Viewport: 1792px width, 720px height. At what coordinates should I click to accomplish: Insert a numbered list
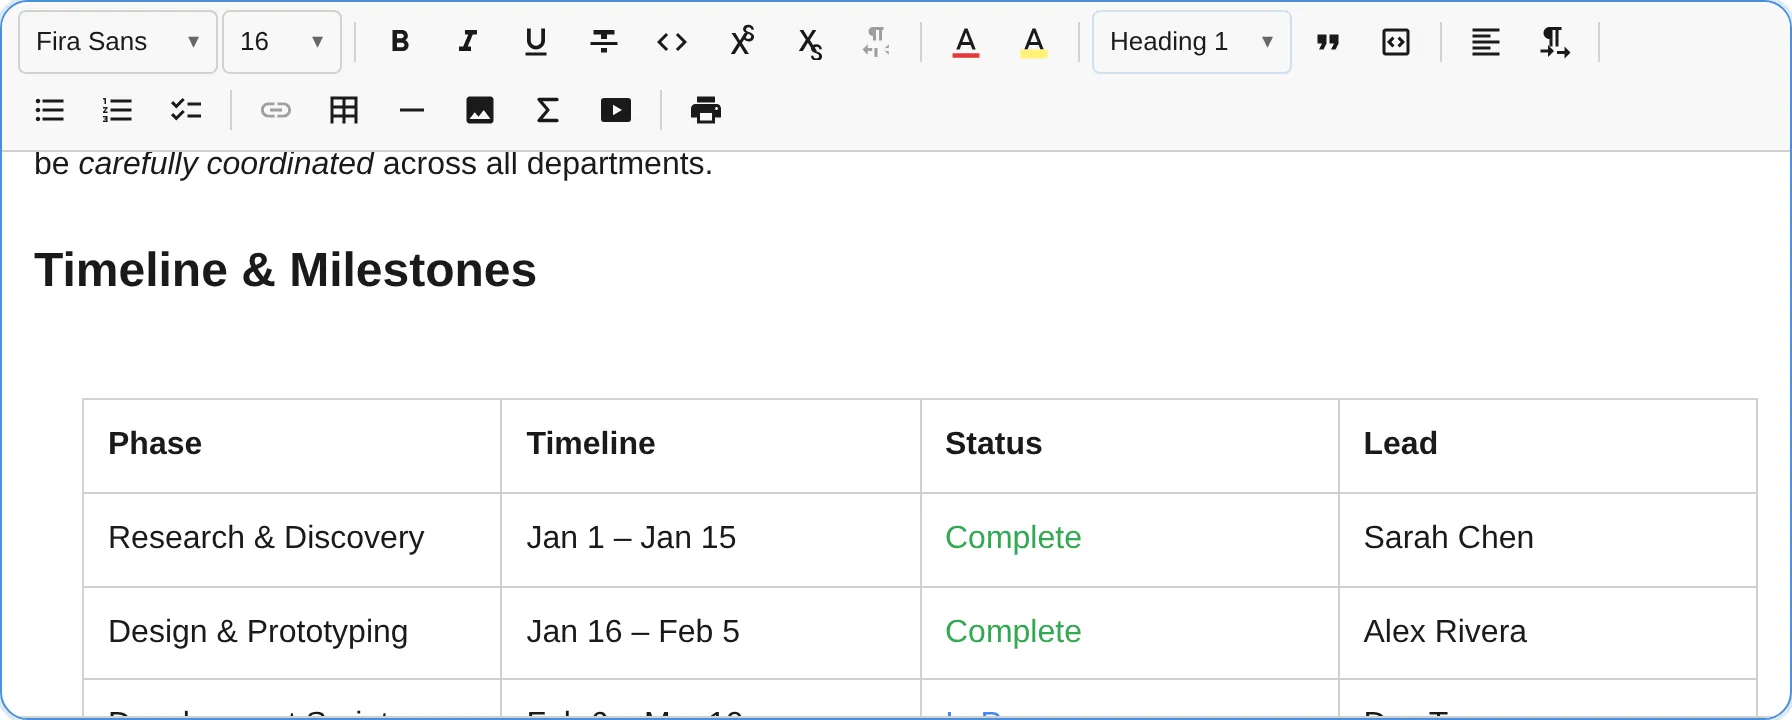(x=118, y=110)
